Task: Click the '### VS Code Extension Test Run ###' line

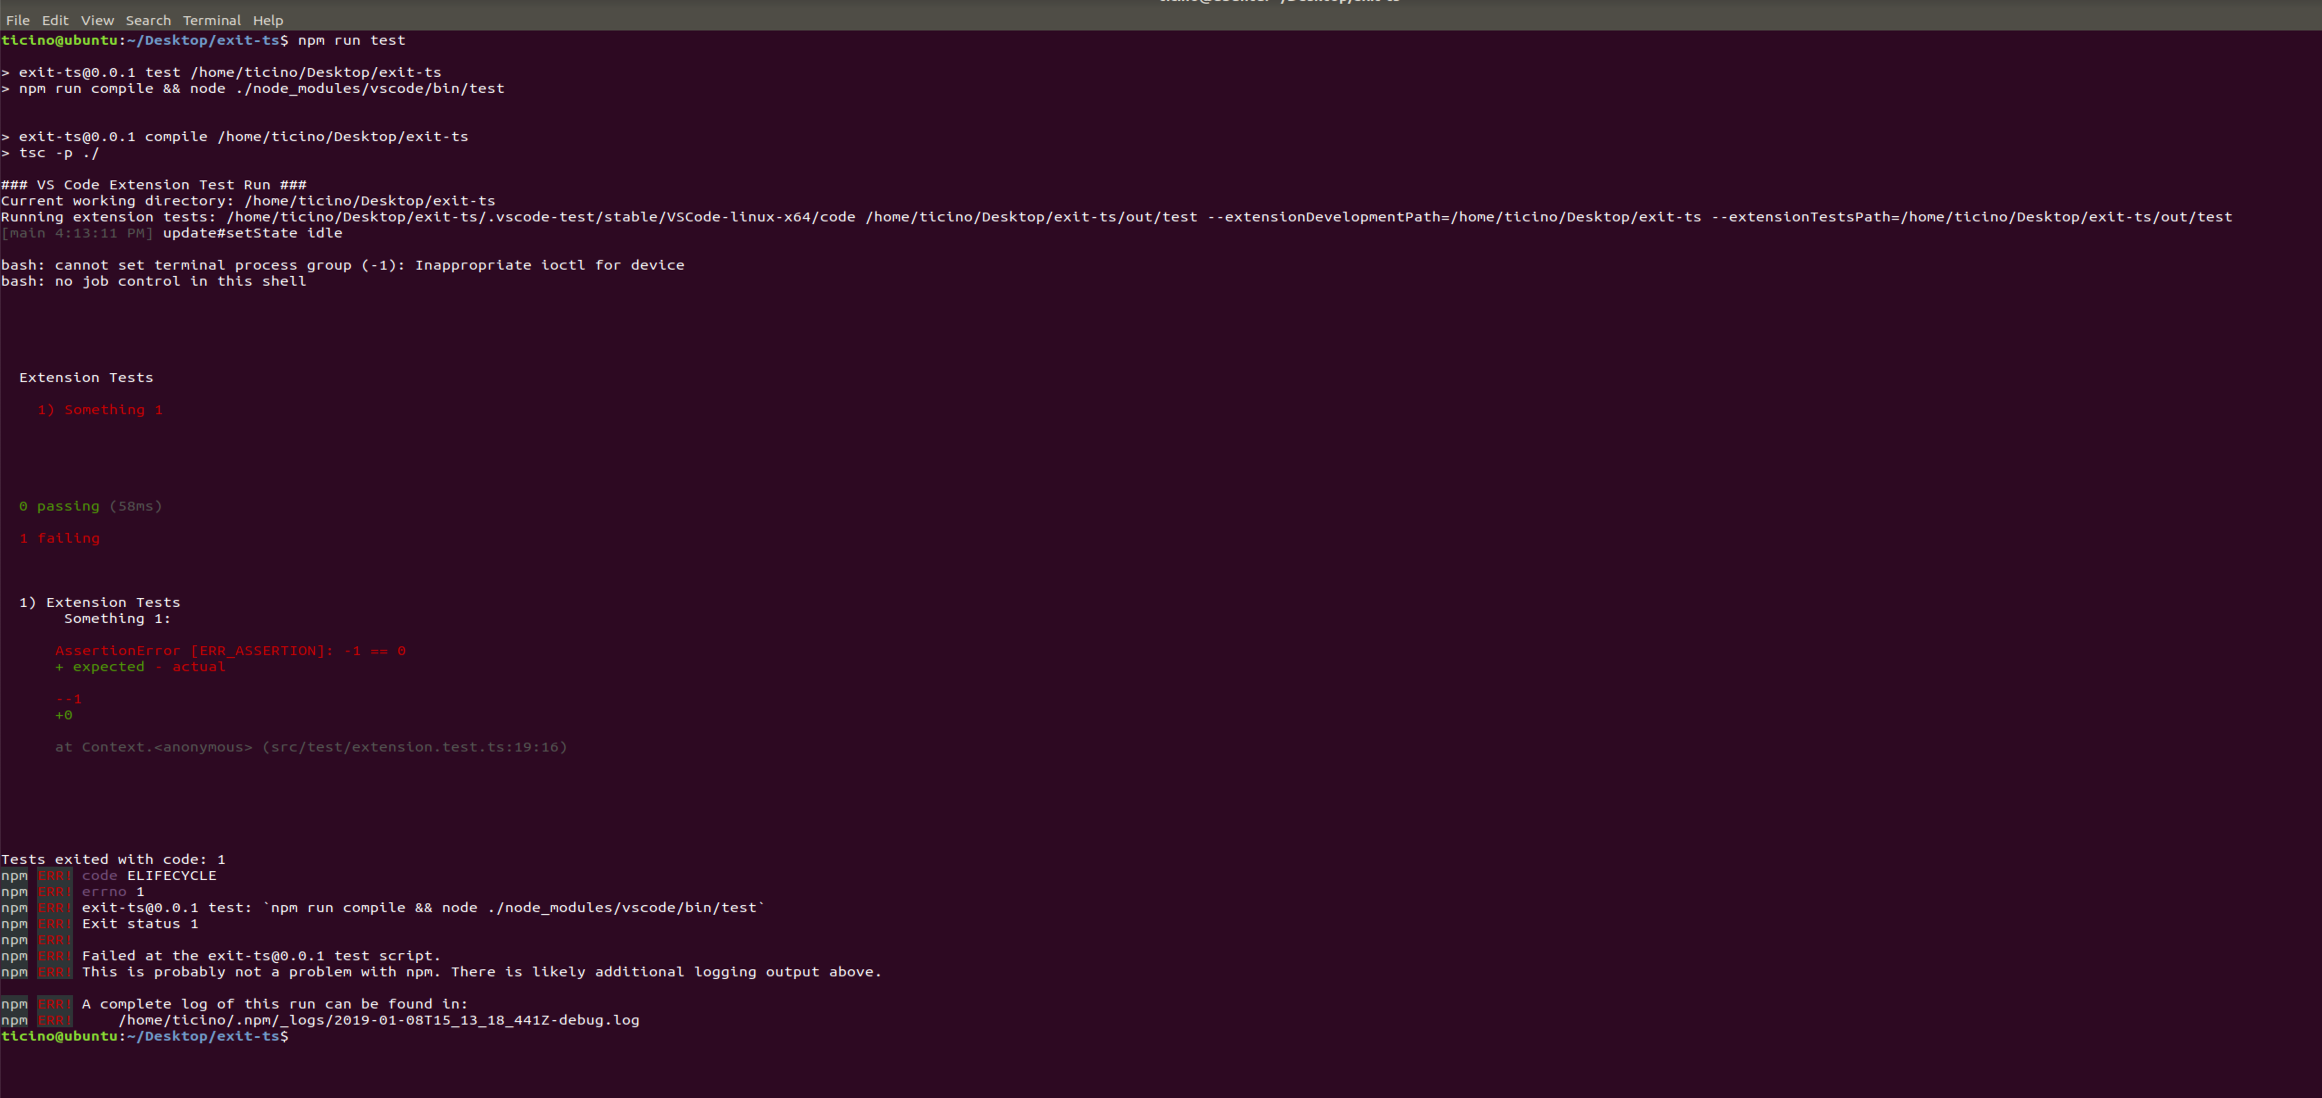Action: [x=154, y=185]
